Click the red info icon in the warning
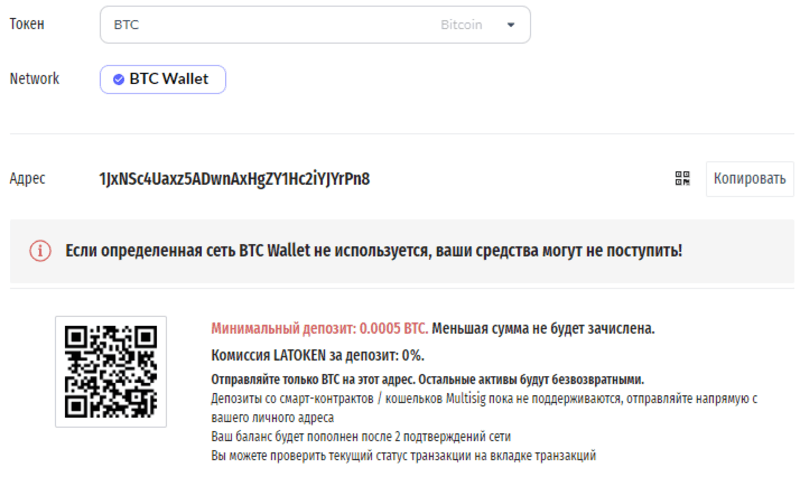 pyautogui.click(x=40, y=251)
